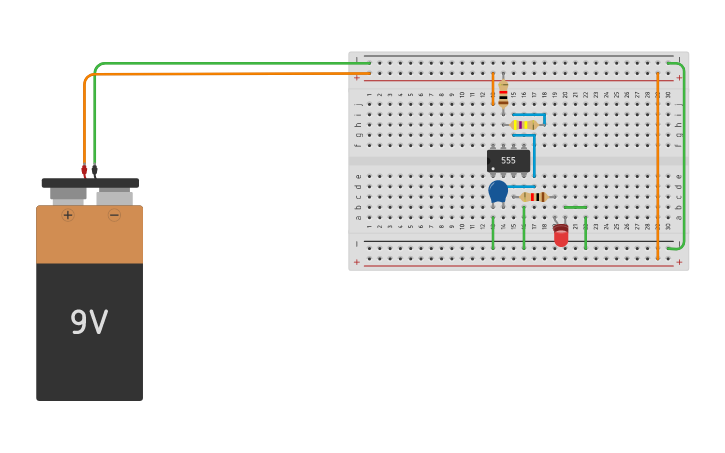Select the resistor with yellow and violet bands

coord(523,125)
